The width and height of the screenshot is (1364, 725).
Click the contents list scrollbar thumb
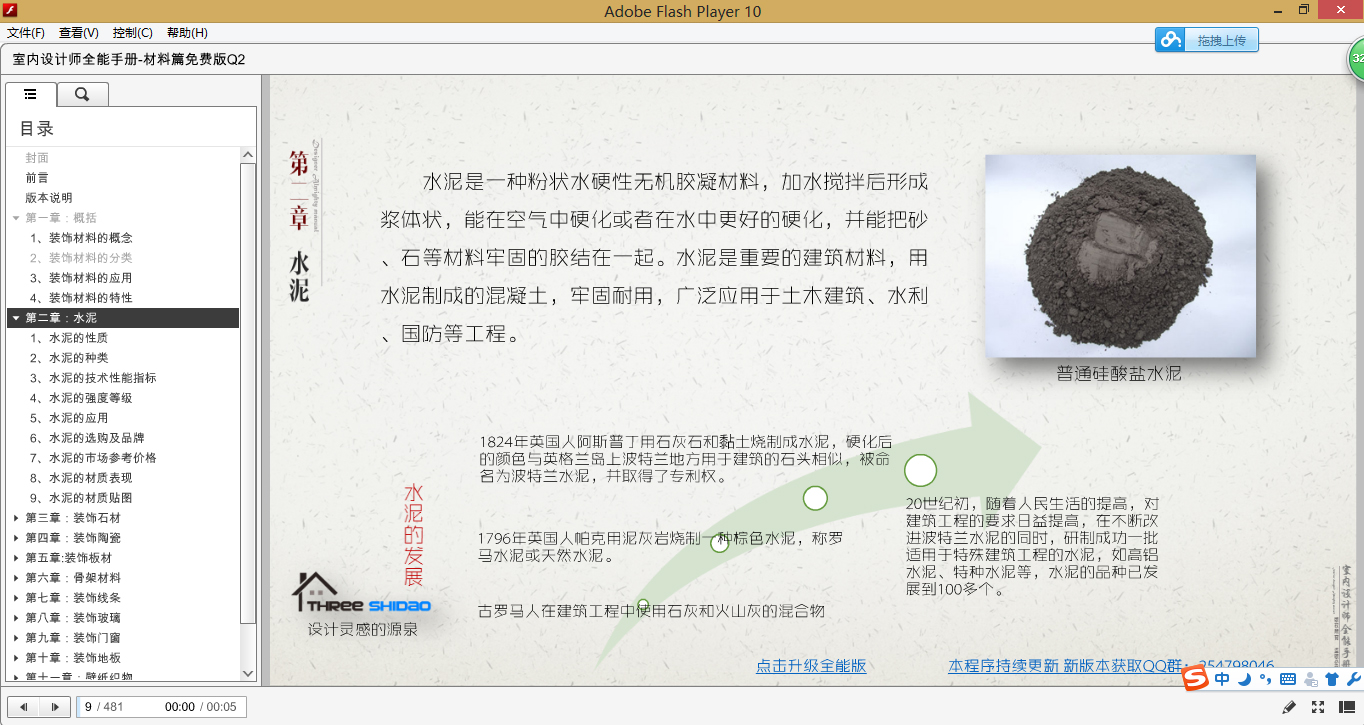(x=248, y=394)
